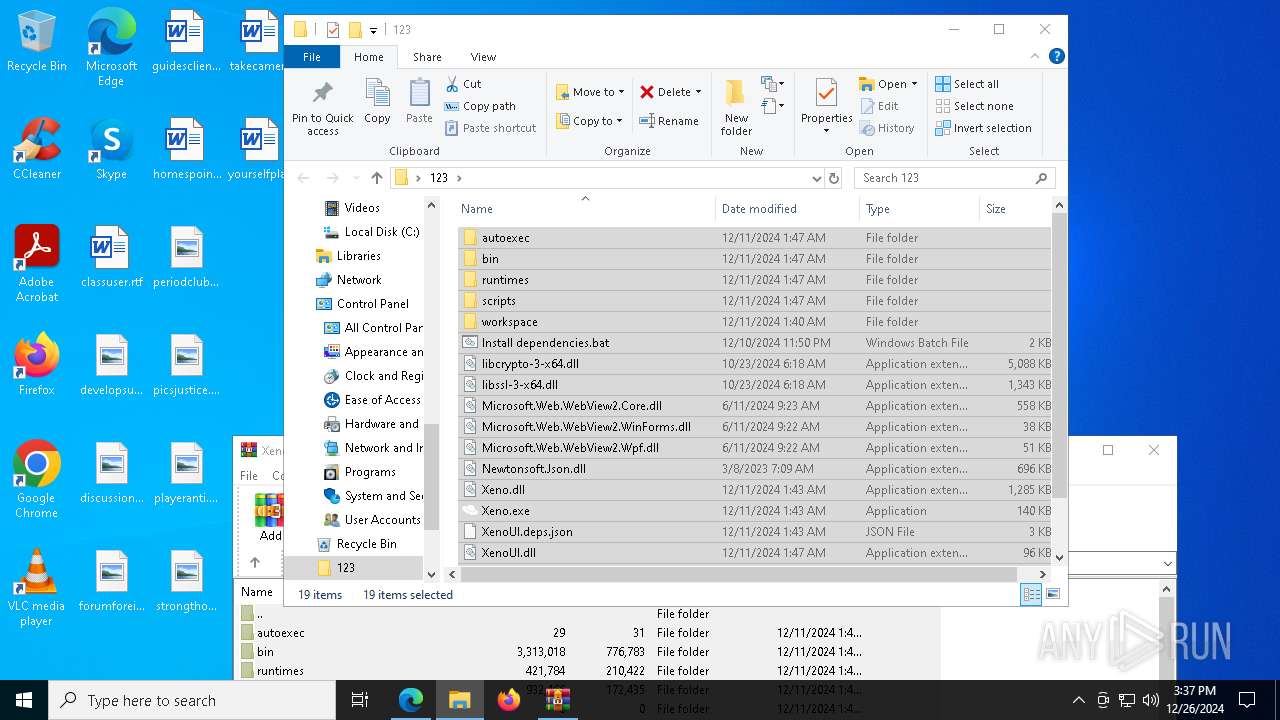
Task: Open Recycle Bin desktop icon
Action: [x=37, y=42]
